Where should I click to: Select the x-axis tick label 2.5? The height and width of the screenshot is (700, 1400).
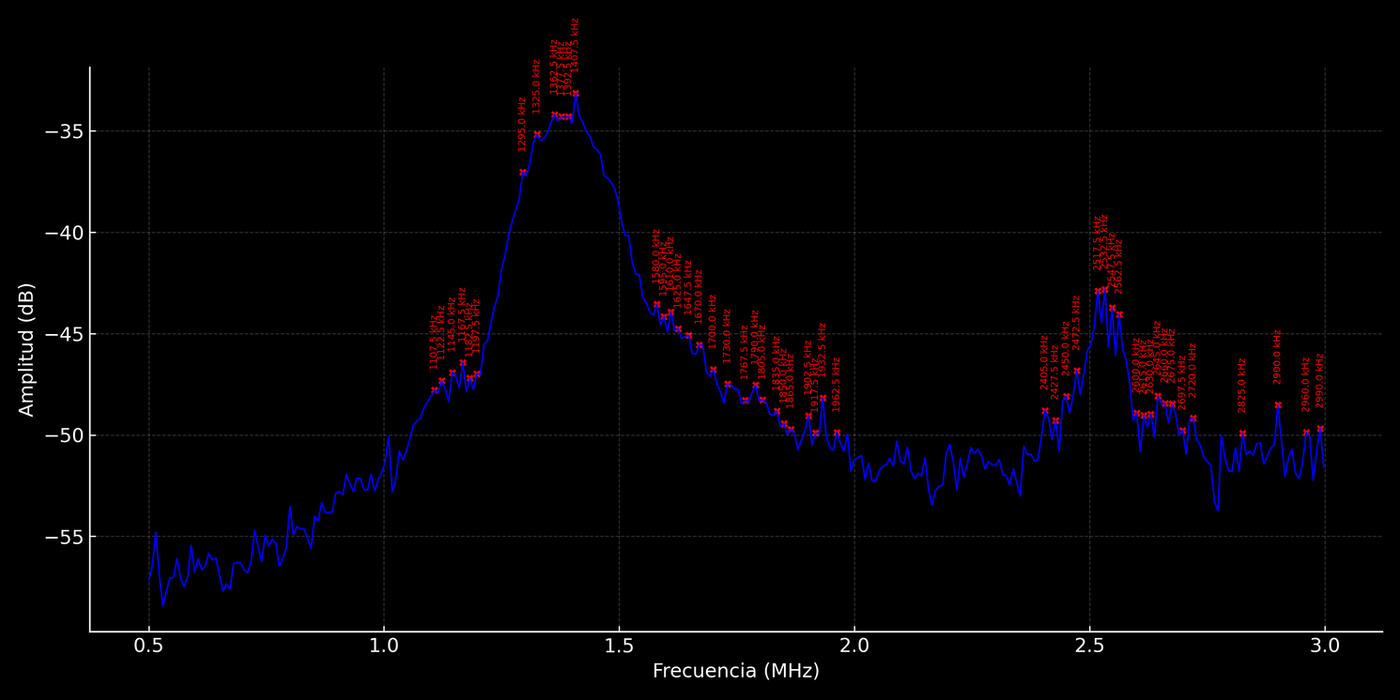click(x=1090, y=647)
